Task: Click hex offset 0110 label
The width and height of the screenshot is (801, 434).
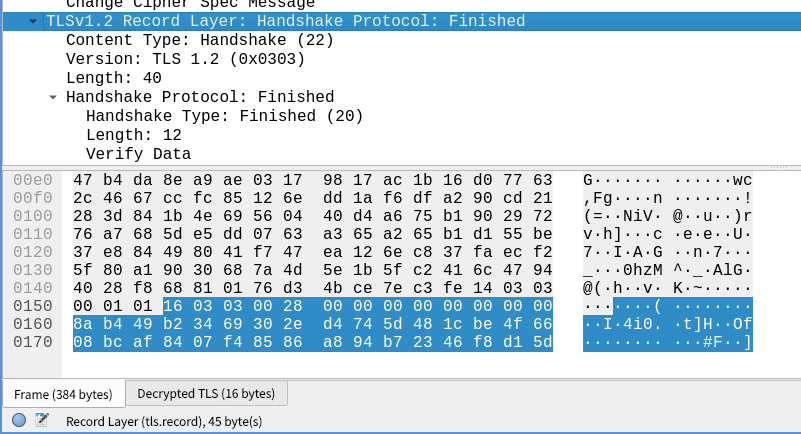Action: [x=33, y=234]
